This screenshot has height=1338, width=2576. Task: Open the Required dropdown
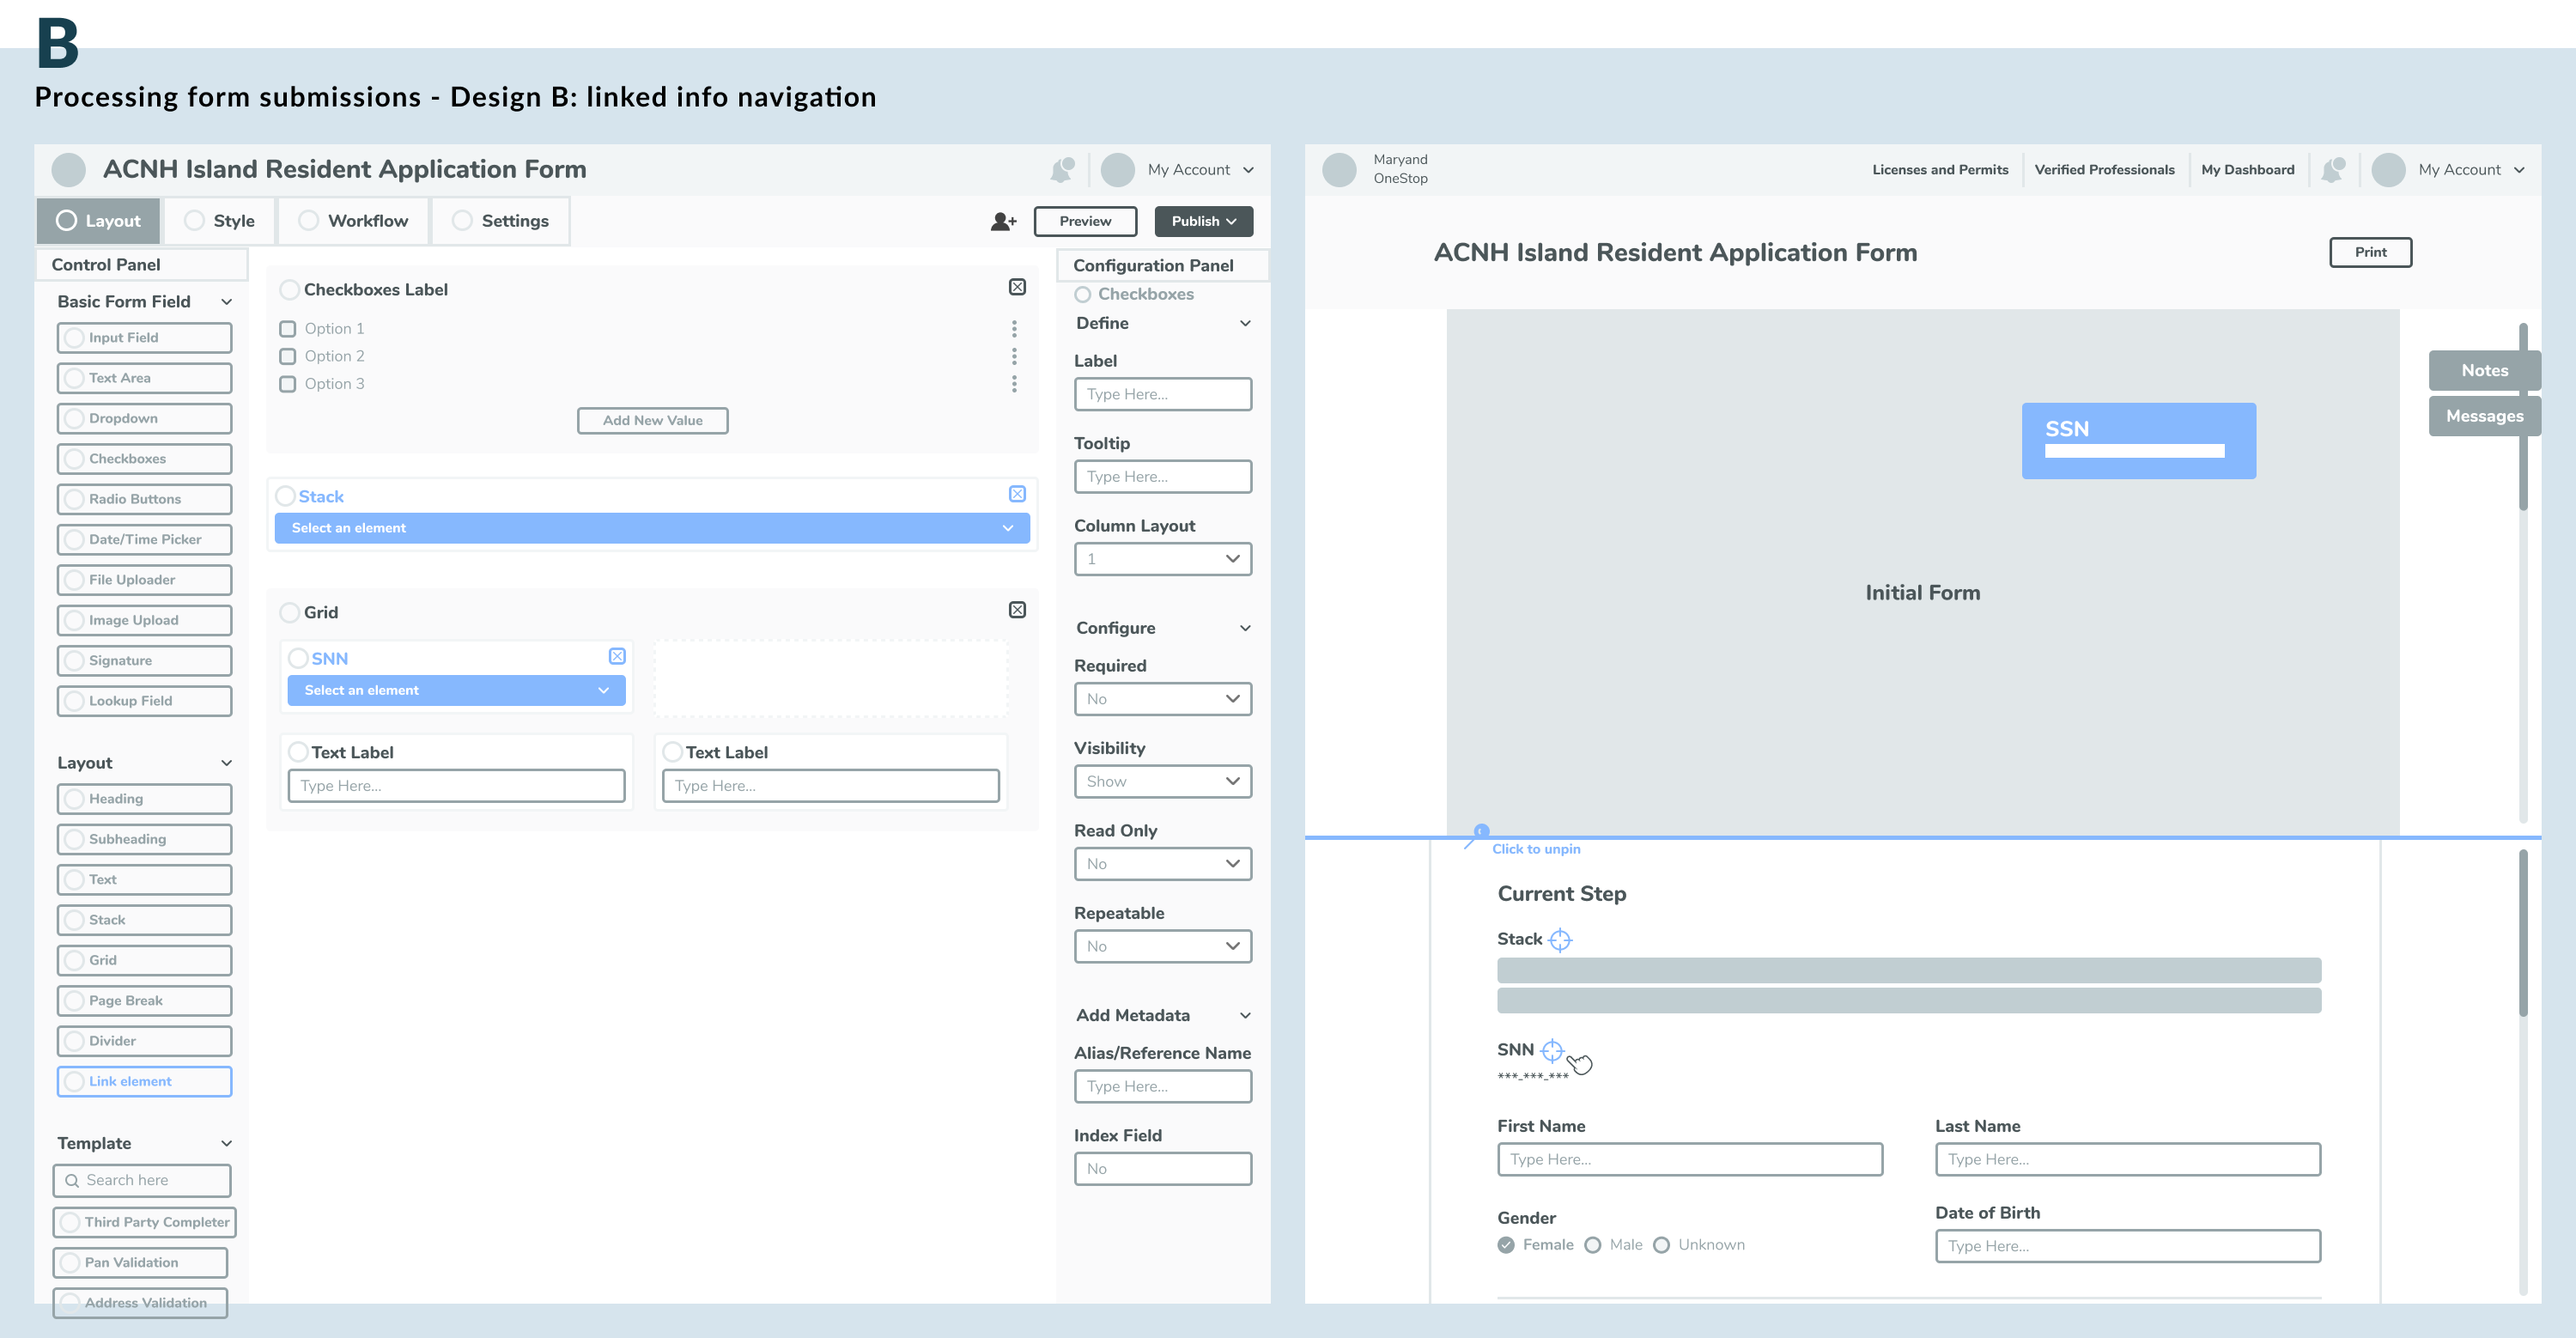[x=1163, y=699]
